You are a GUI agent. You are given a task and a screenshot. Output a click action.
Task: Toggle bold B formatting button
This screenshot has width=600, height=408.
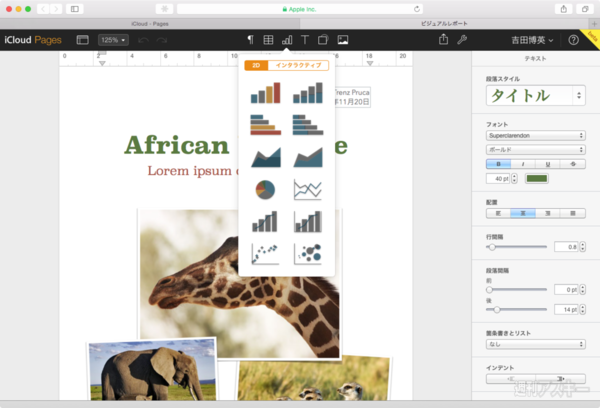pyautogui.click(x=498, y=164)
